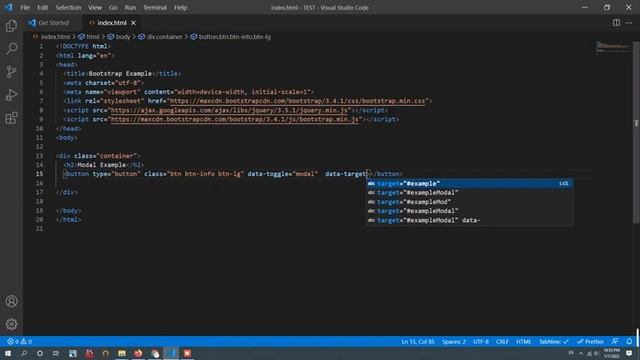Click CRLF end of line setting
Viewport: 640px width, 360px height.
[502, 342]
